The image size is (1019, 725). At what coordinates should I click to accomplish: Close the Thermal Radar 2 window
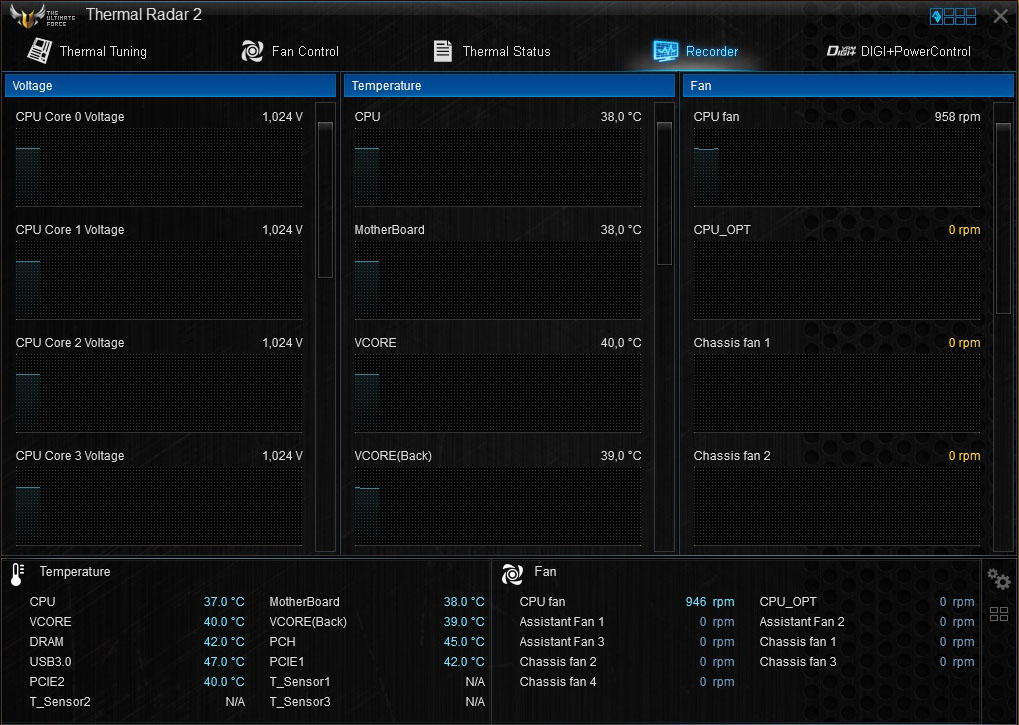click(x=1001, y=16)
